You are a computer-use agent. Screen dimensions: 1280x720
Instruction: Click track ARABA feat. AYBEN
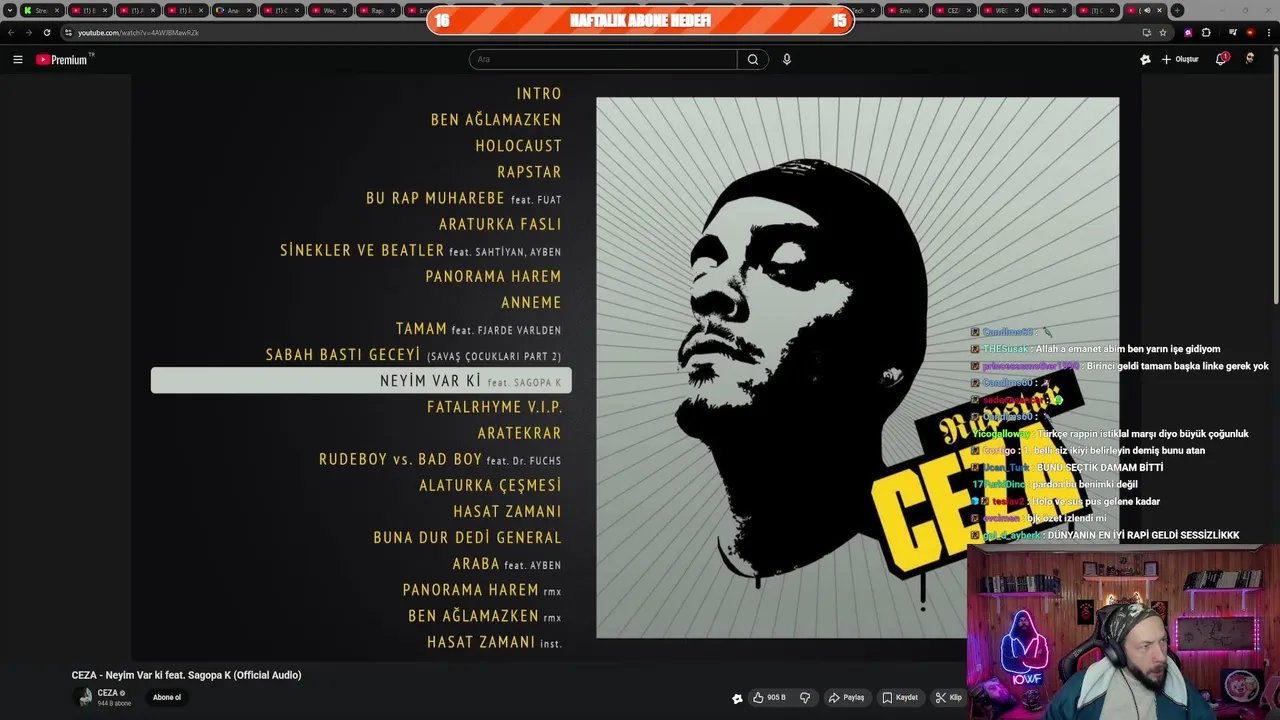tap(506, 564)
